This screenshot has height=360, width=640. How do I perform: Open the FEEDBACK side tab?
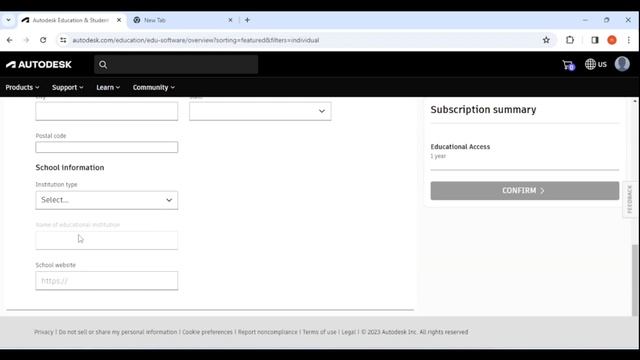tap(630, 199)
